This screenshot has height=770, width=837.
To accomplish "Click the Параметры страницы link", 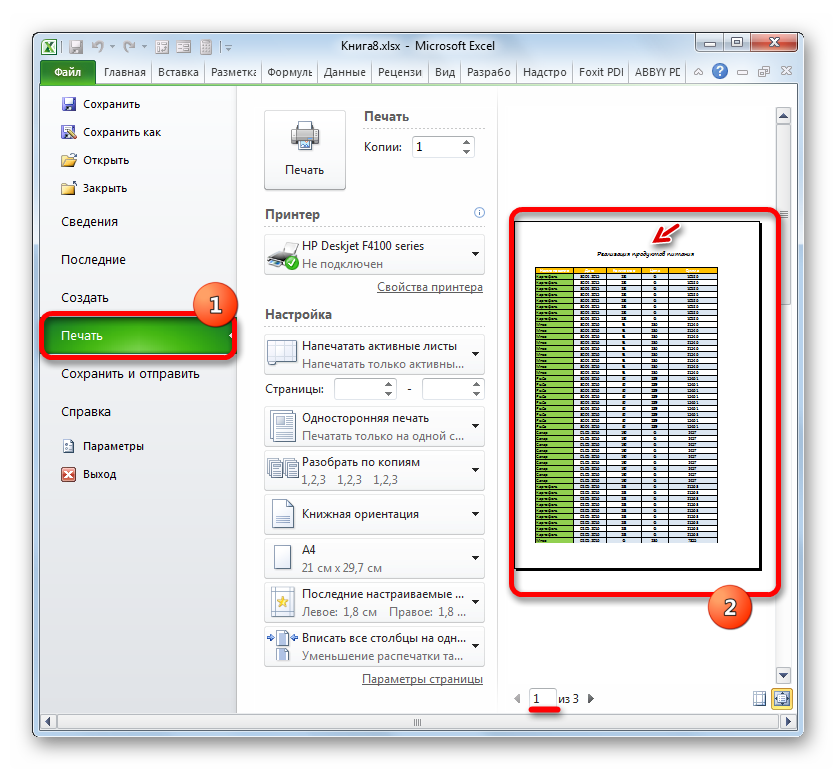I will (421, 679).
